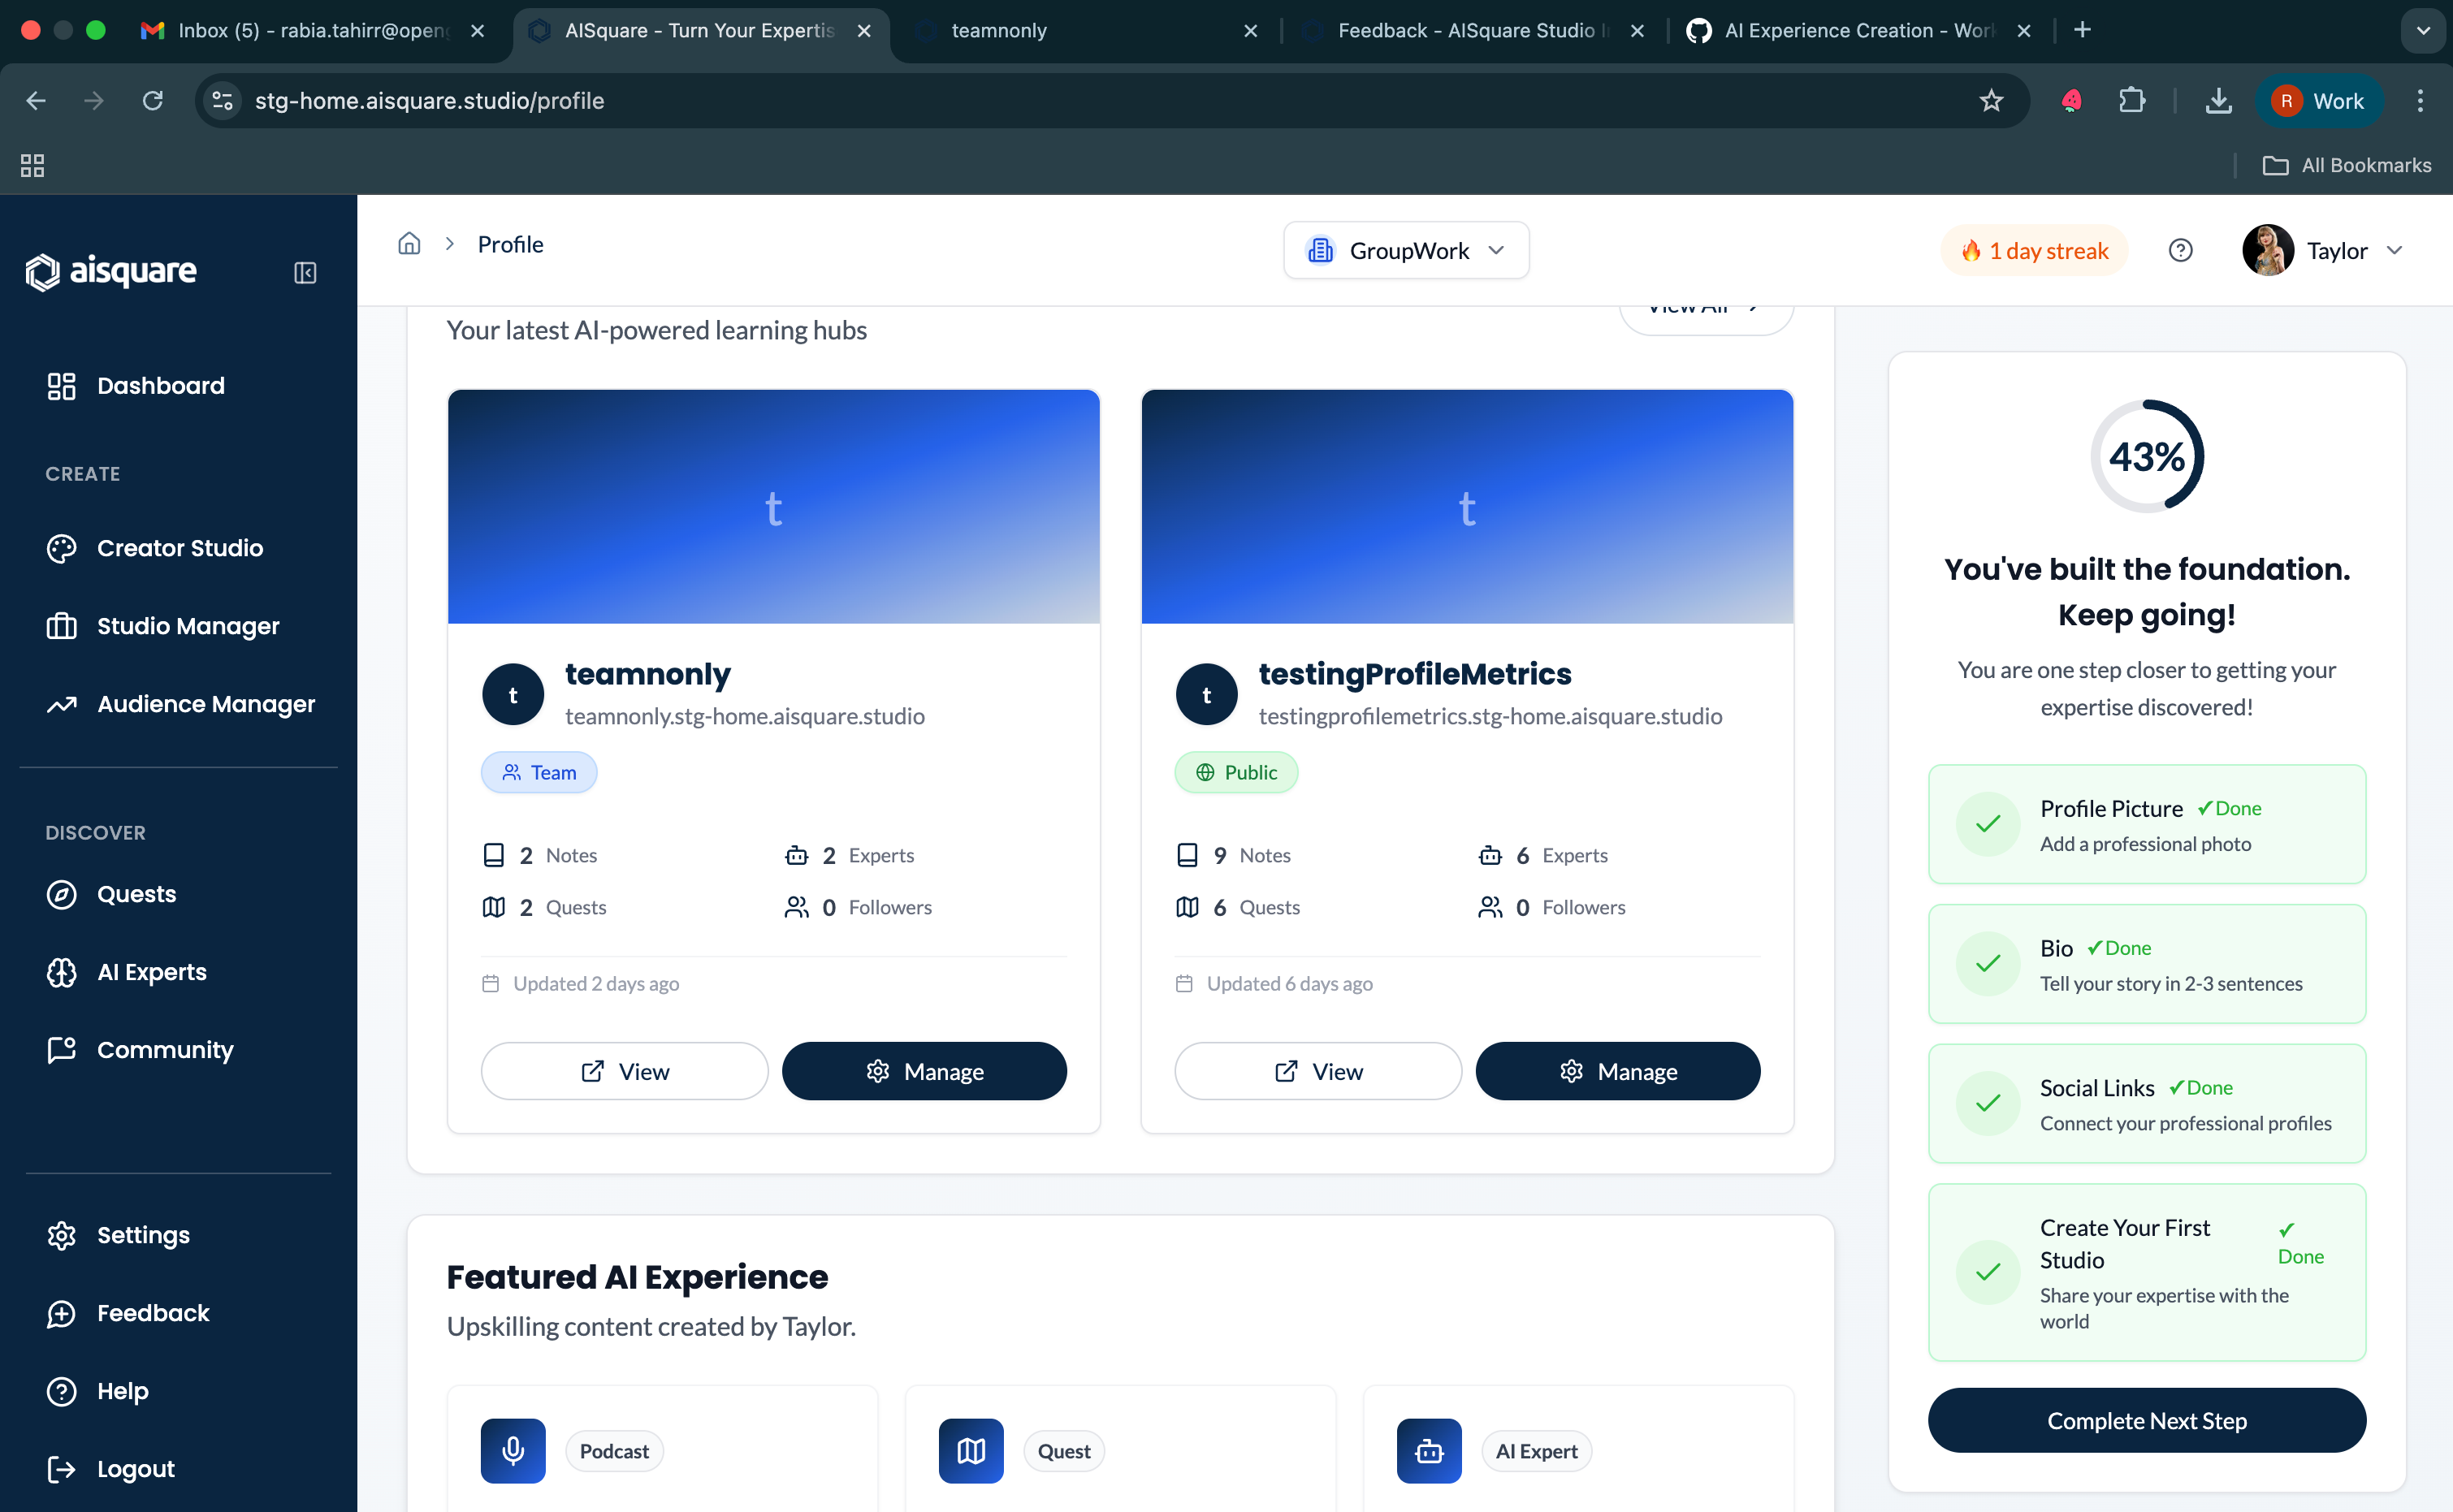The image size is (2453, 1512).
Task: Open the Taylor account dropdown menu
Action: (2322, 250)
